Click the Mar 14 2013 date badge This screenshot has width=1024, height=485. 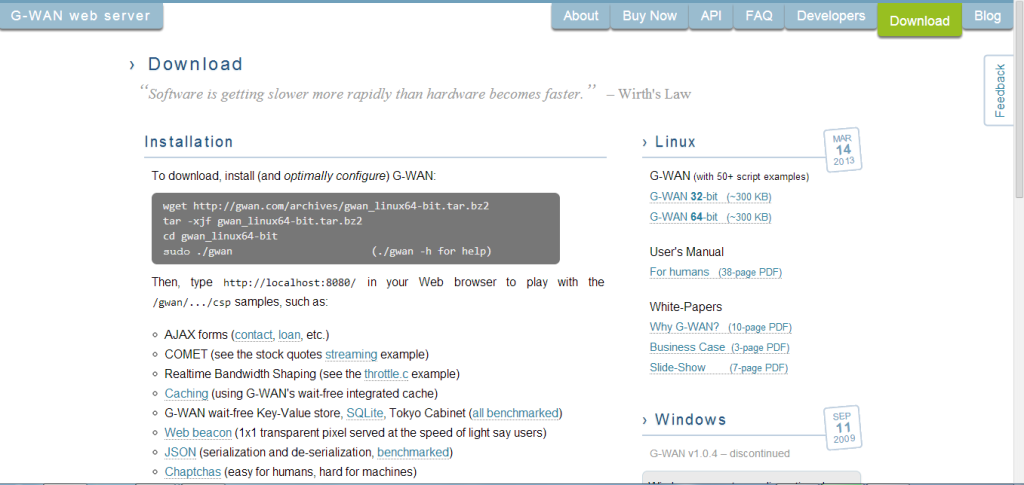coord(843,149)
